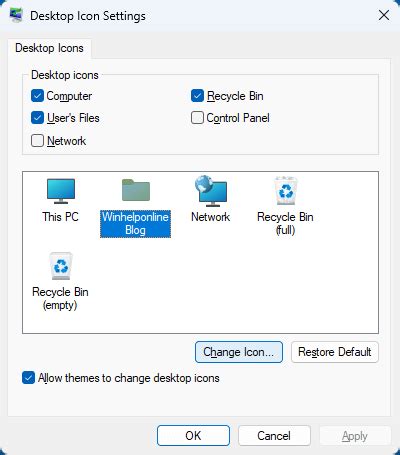The height and width of the screenshot is (455, 400).
Task: Uncheck the Computer checkbox
Action: (37, 96)
